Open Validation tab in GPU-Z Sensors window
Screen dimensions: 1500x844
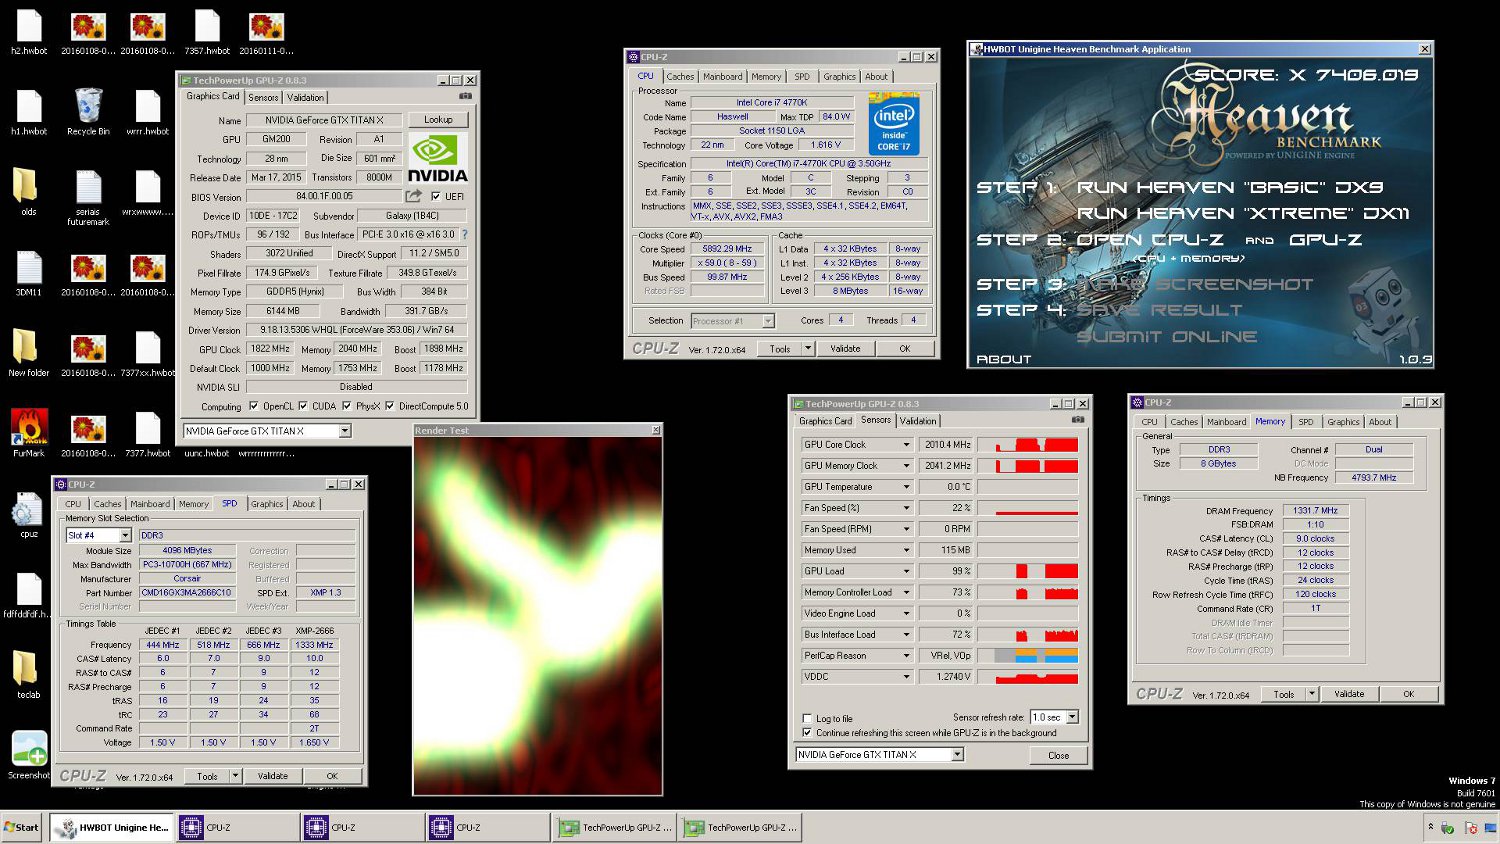coord(918,421)
